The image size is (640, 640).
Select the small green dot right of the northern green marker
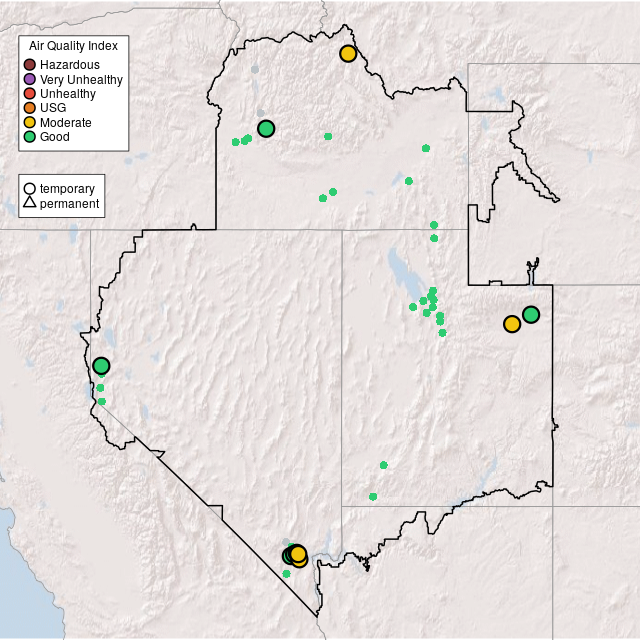click(328, 136)
